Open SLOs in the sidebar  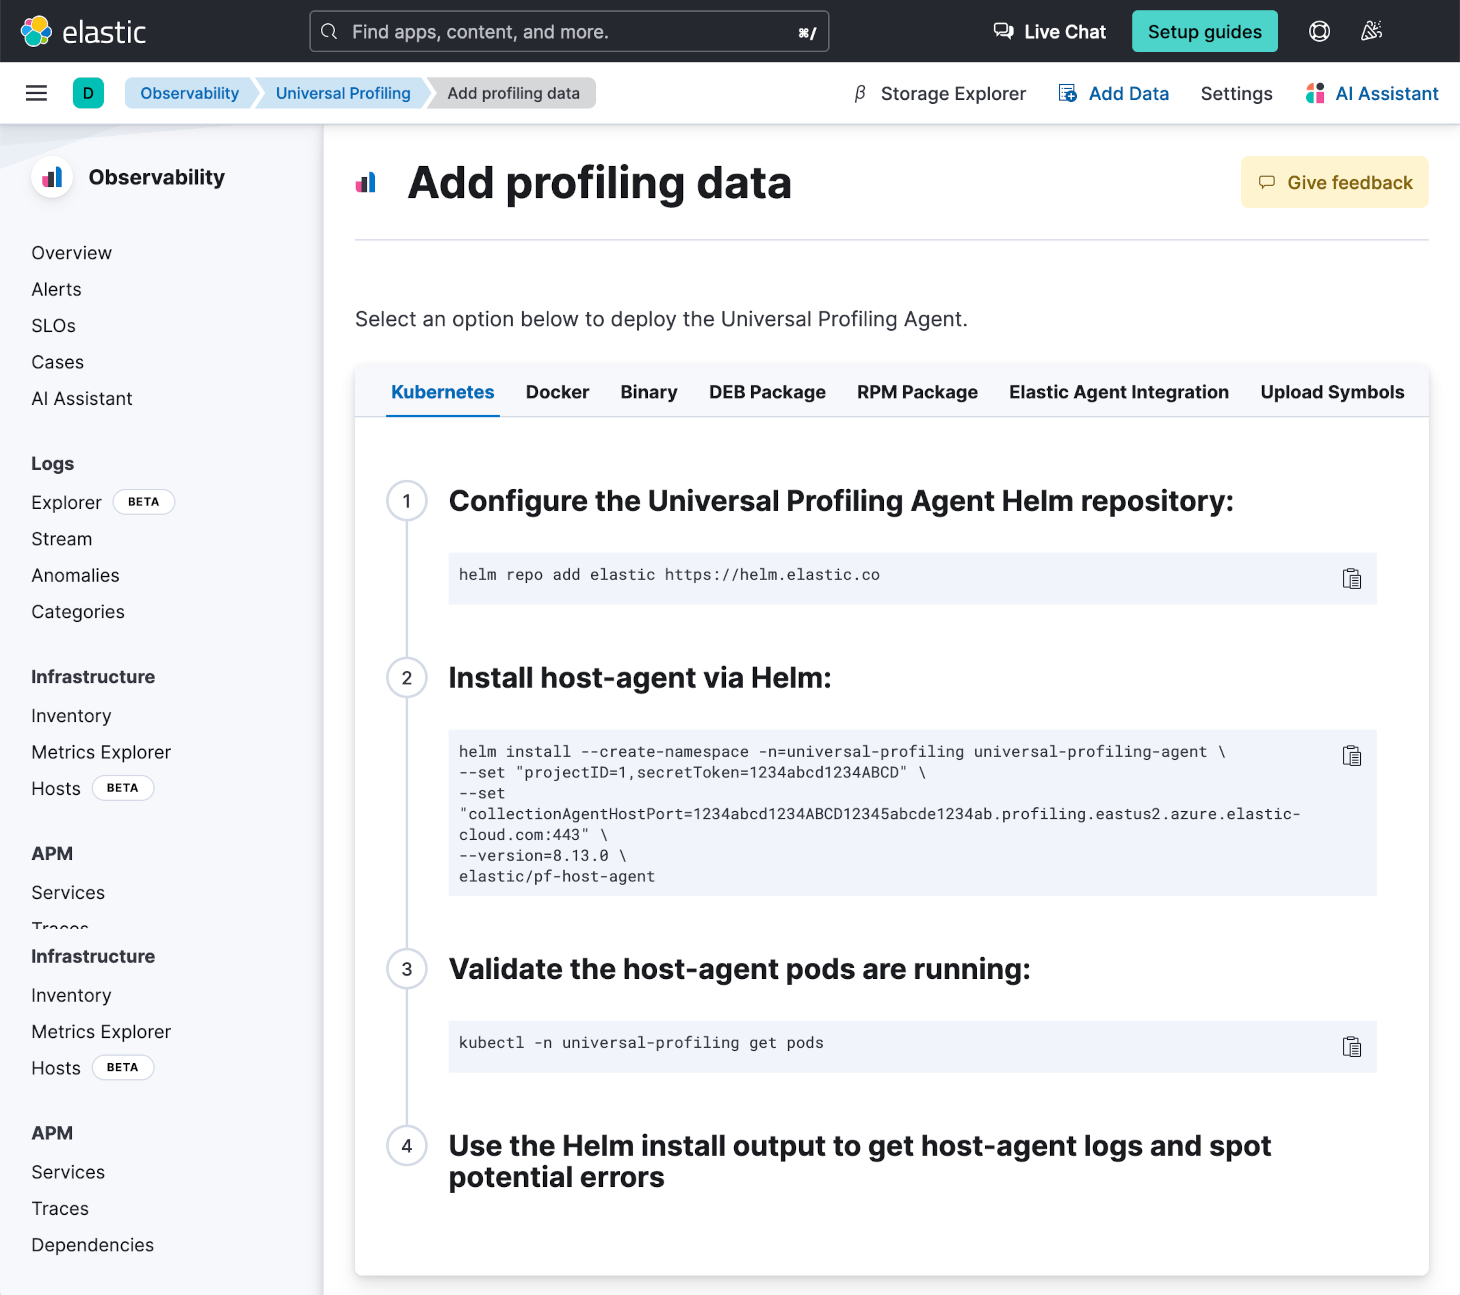53,326
